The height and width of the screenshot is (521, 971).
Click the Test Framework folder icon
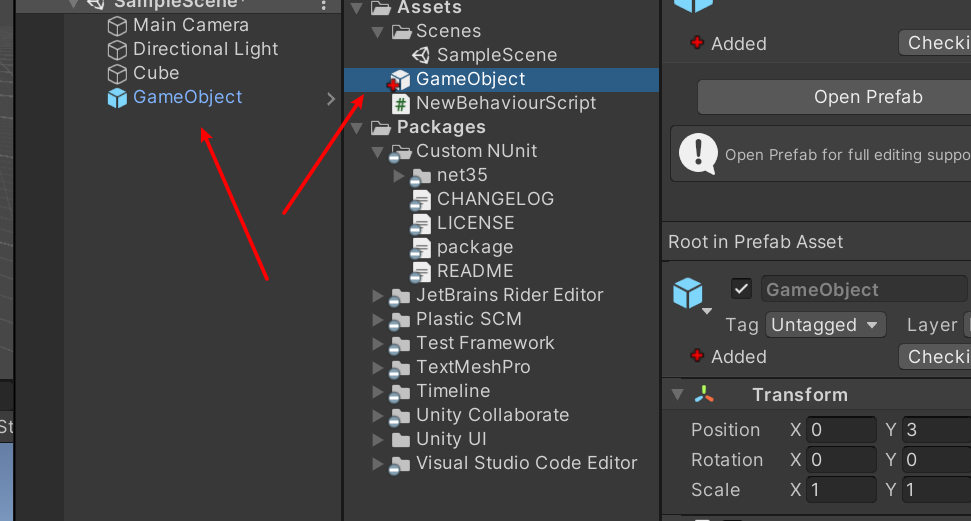(x=399, y=344)
